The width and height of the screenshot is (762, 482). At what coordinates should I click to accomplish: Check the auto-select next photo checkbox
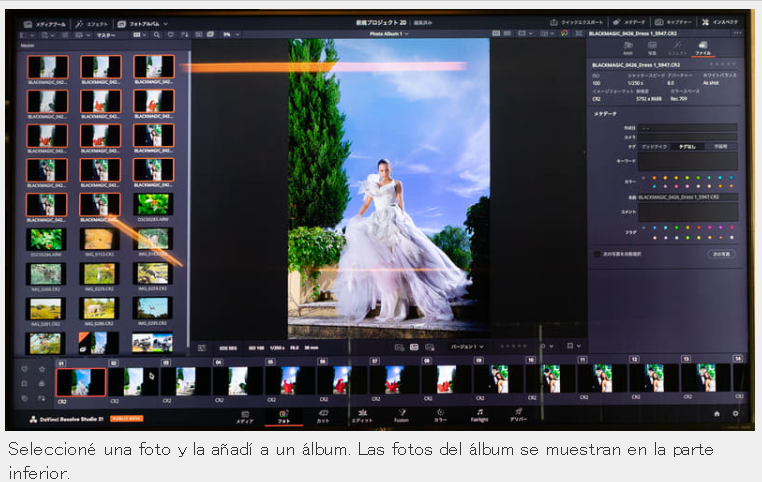point(597,254)
